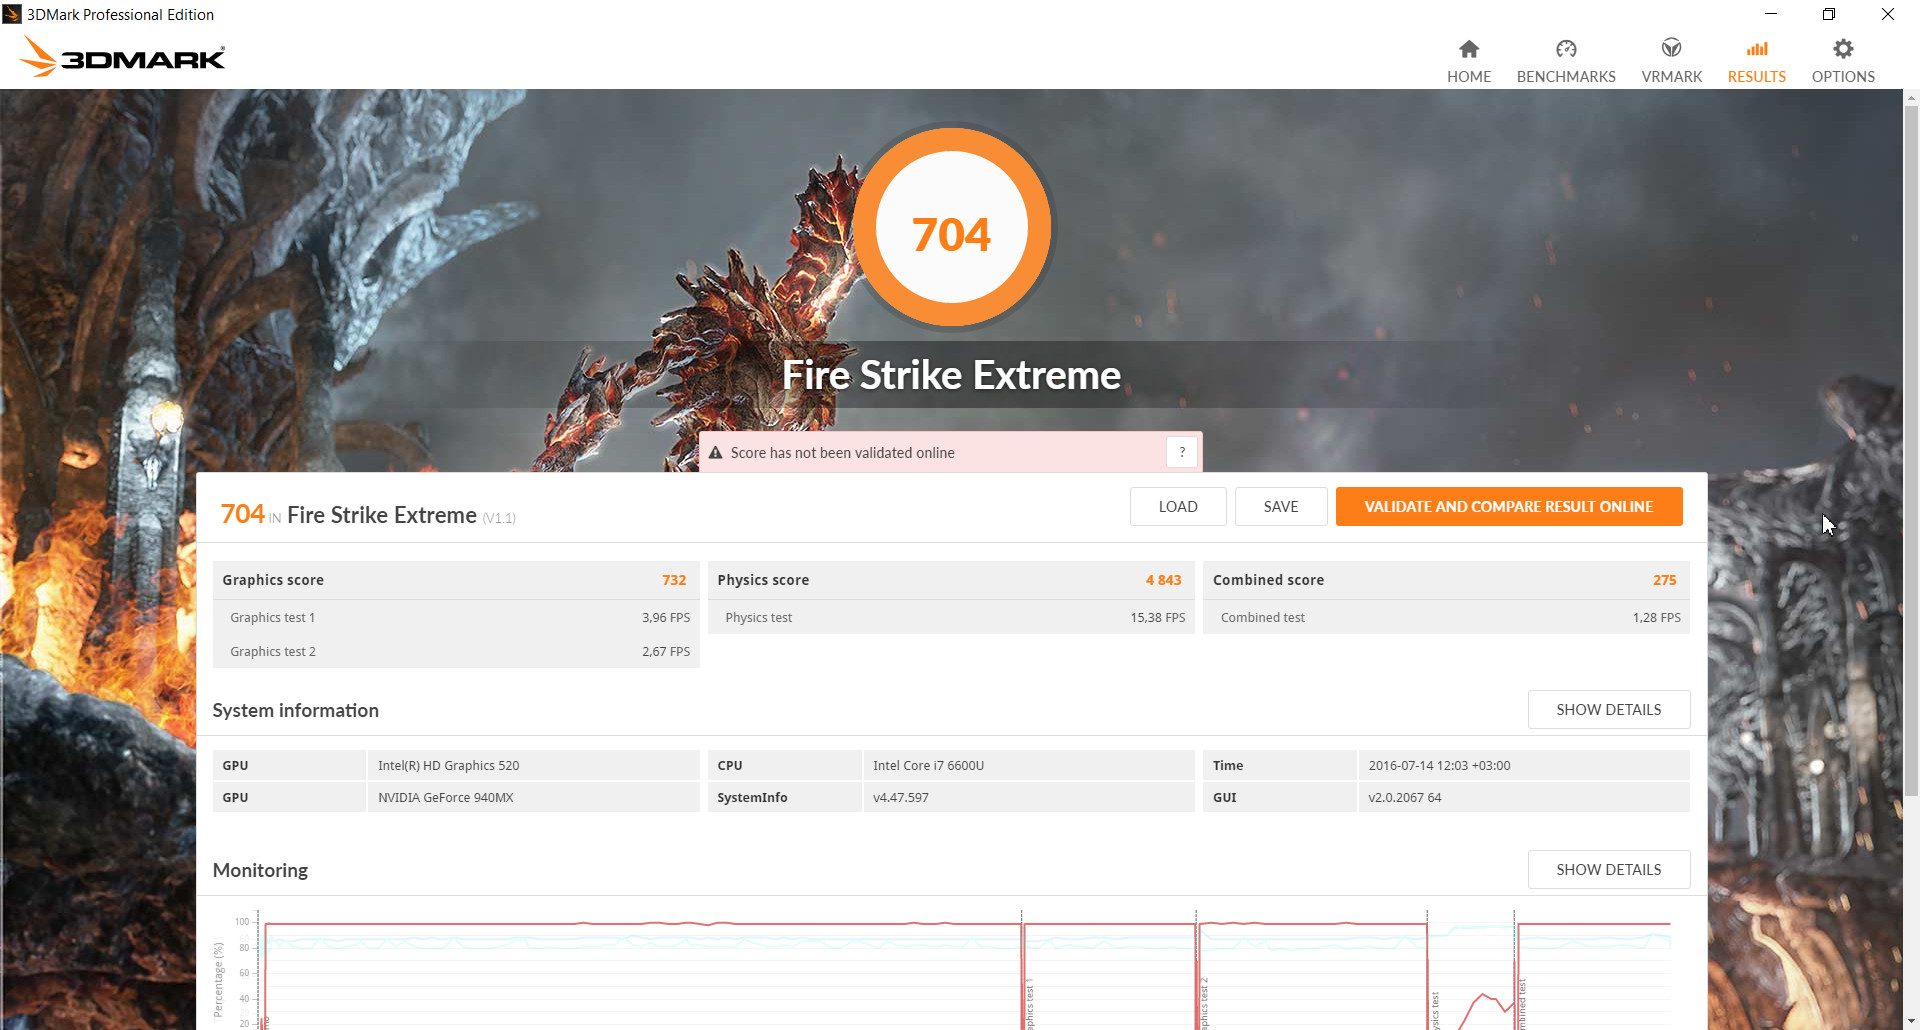Click the warning triangle icon in validation banner

(x=715, y=453)
